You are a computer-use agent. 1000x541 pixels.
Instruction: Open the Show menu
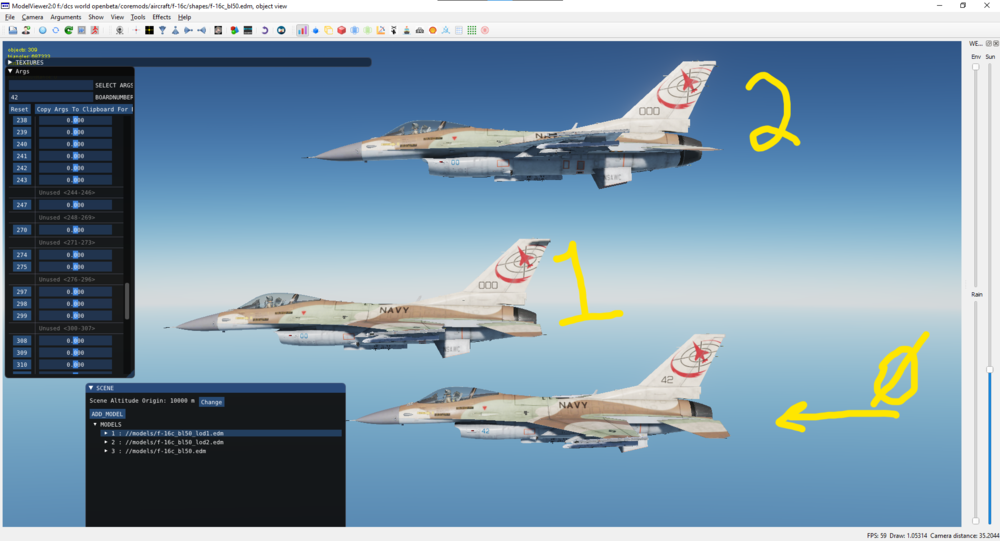click(96, 17)
